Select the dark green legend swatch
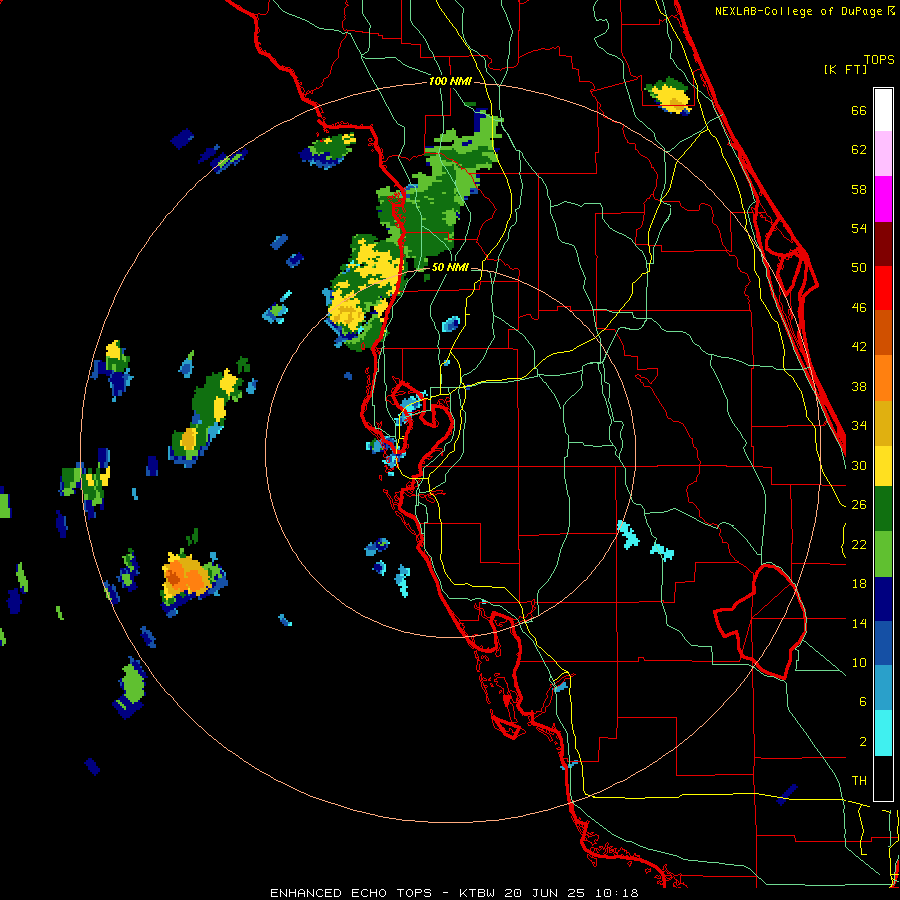 [883, 509]
